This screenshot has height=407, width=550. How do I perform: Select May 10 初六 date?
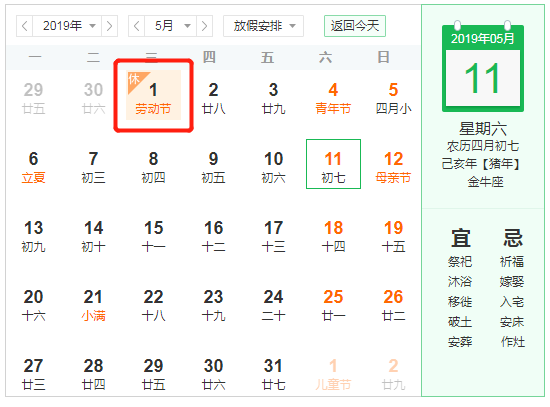point(273,167)
